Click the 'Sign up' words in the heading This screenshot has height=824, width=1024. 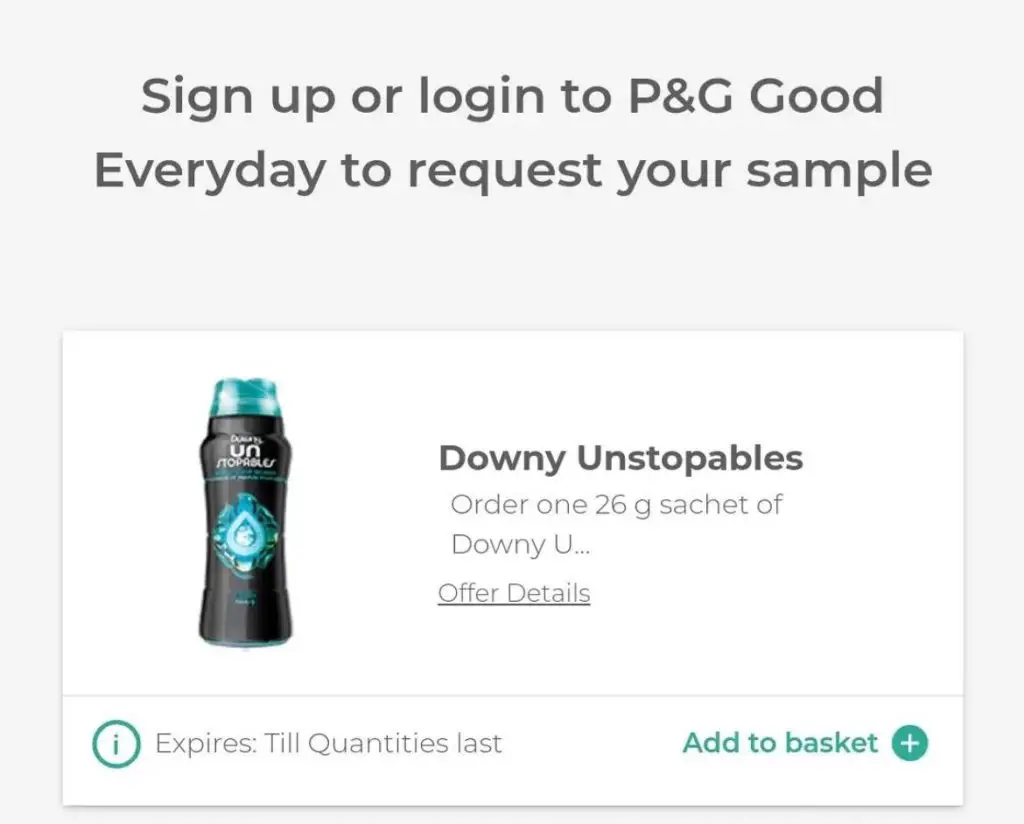(238, 97)
